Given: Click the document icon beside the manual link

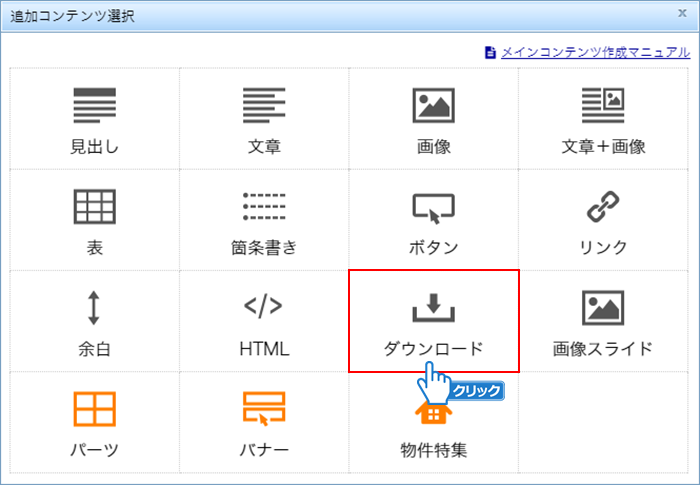Looking at the screenshot, I should point(490,52).
